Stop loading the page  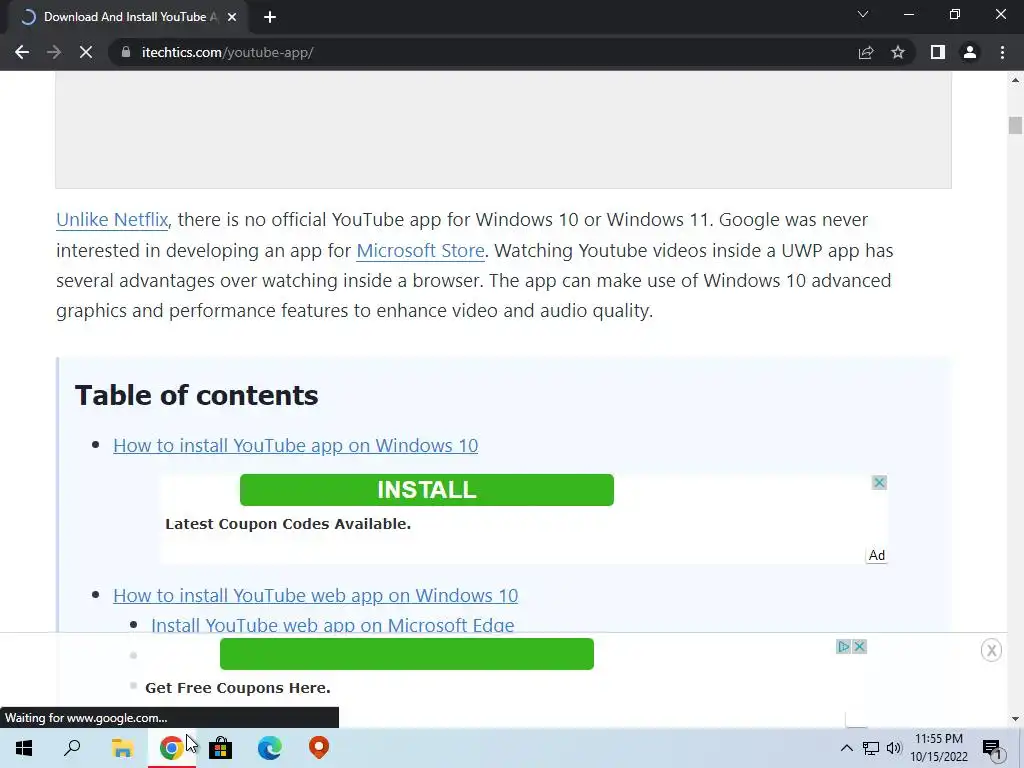(86, 52)
